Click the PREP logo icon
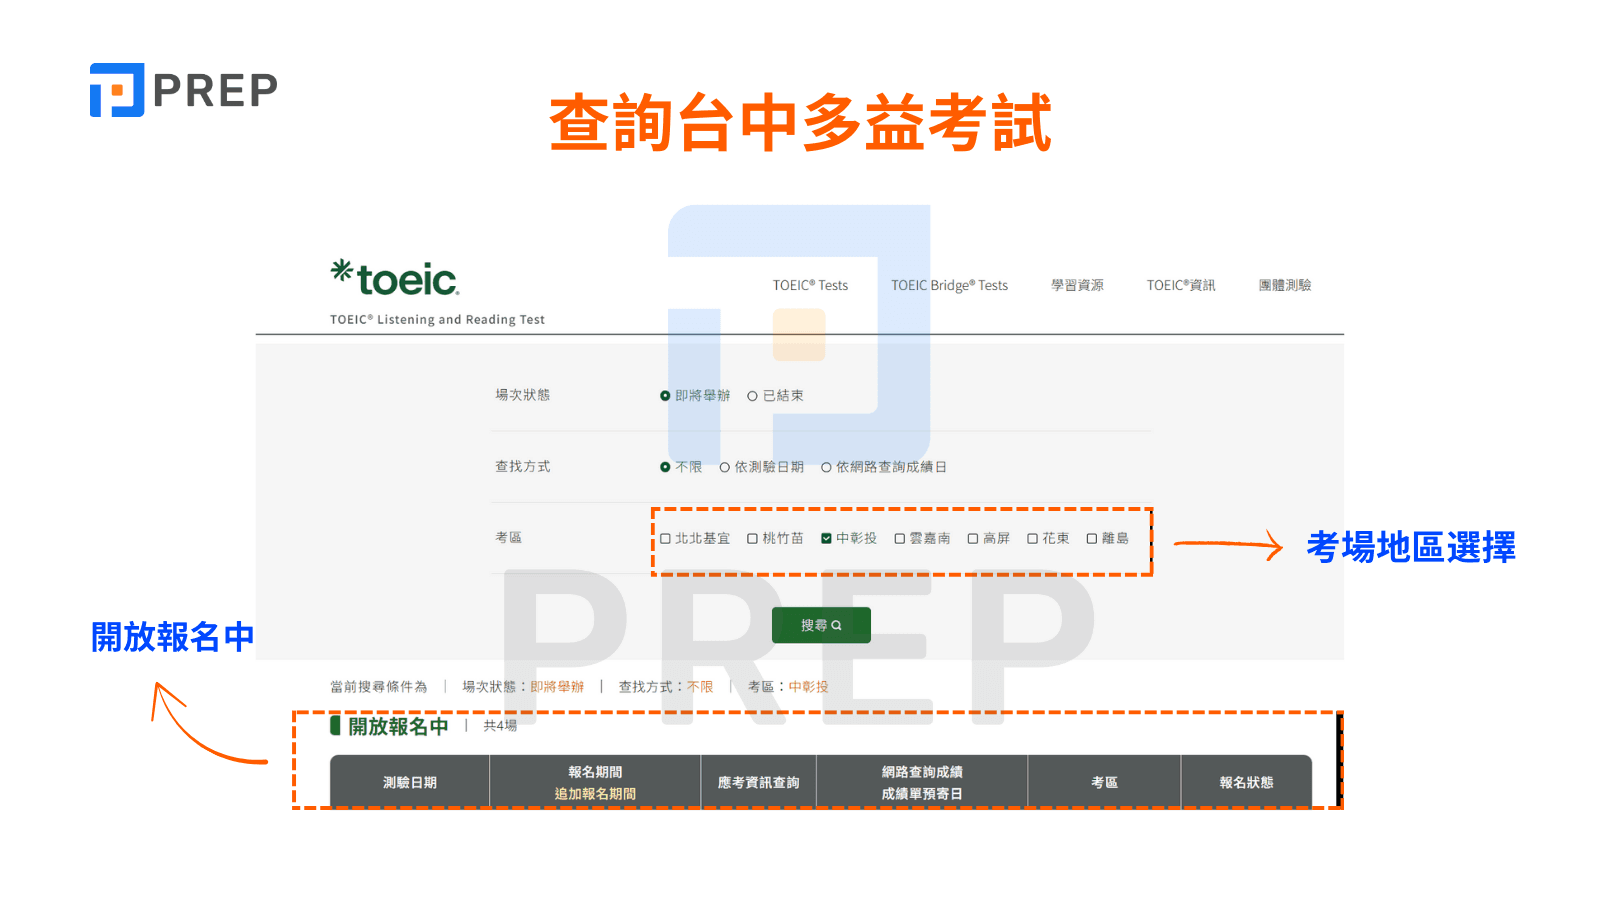This screenshot has width=1600, height=900. click(117, 90)
